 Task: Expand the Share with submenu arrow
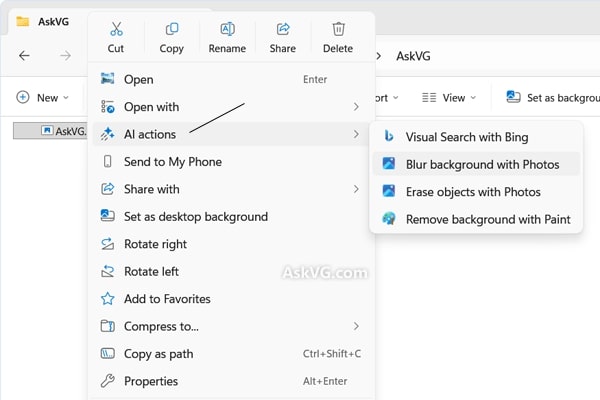point(356,189)
